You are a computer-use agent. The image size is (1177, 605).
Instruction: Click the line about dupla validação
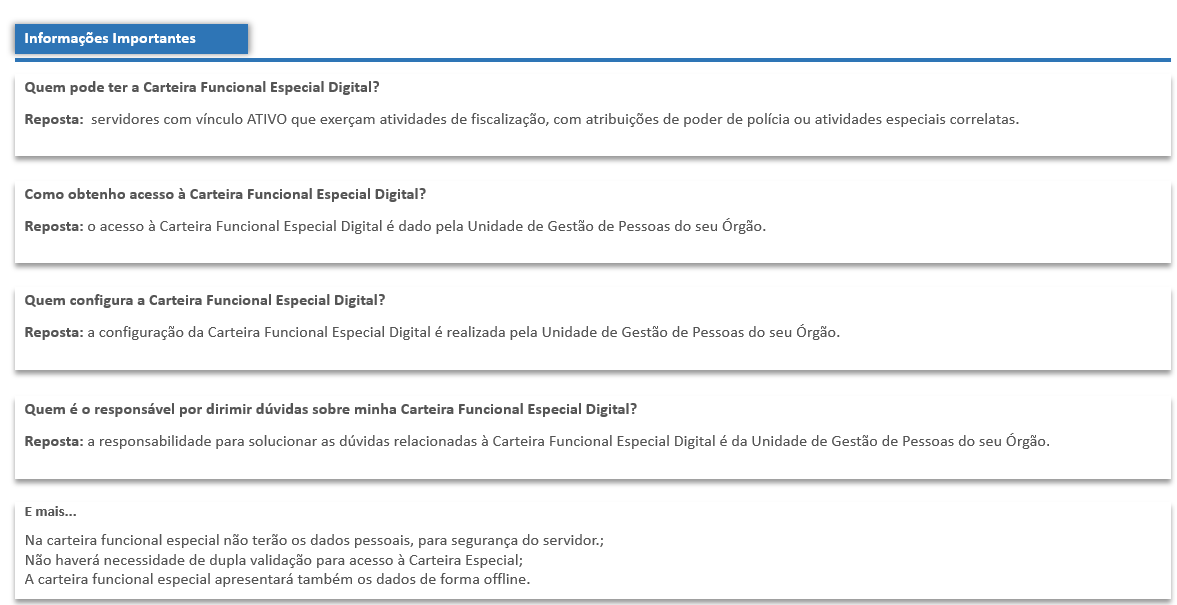click(273, 560)
